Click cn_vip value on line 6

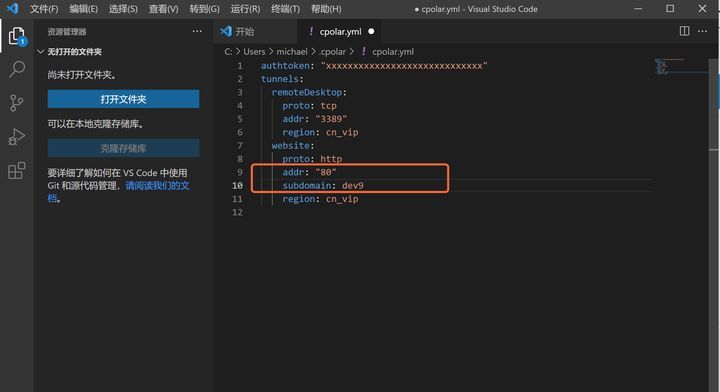tap(342, 132)
